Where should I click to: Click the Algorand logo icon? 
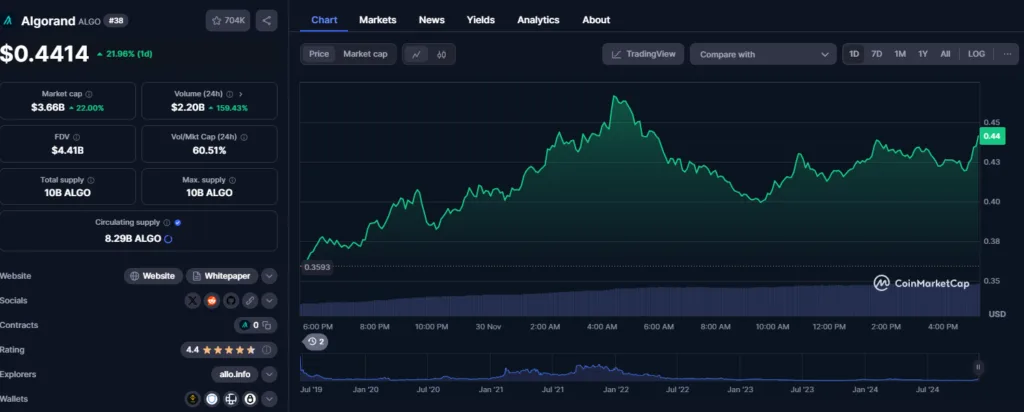[7, 21]
